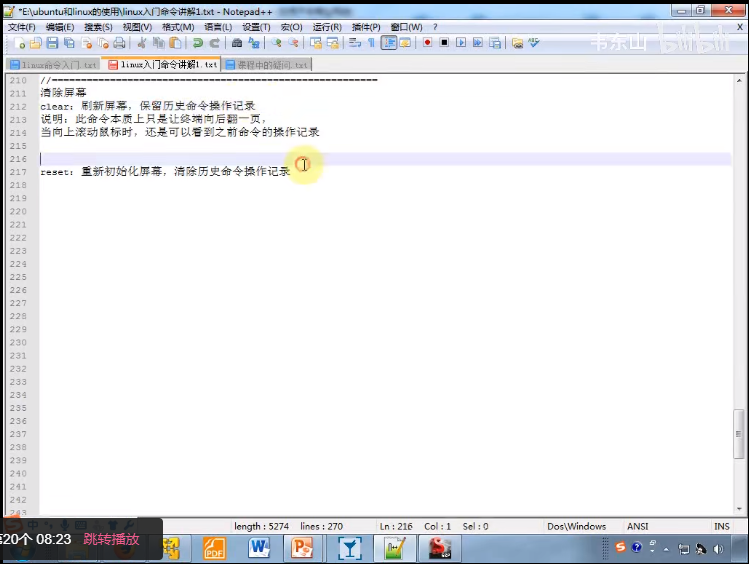Viewport: 749px width, 564px height.
Task: Click the Notepad++ taskbar button
Action: point(395,548)
